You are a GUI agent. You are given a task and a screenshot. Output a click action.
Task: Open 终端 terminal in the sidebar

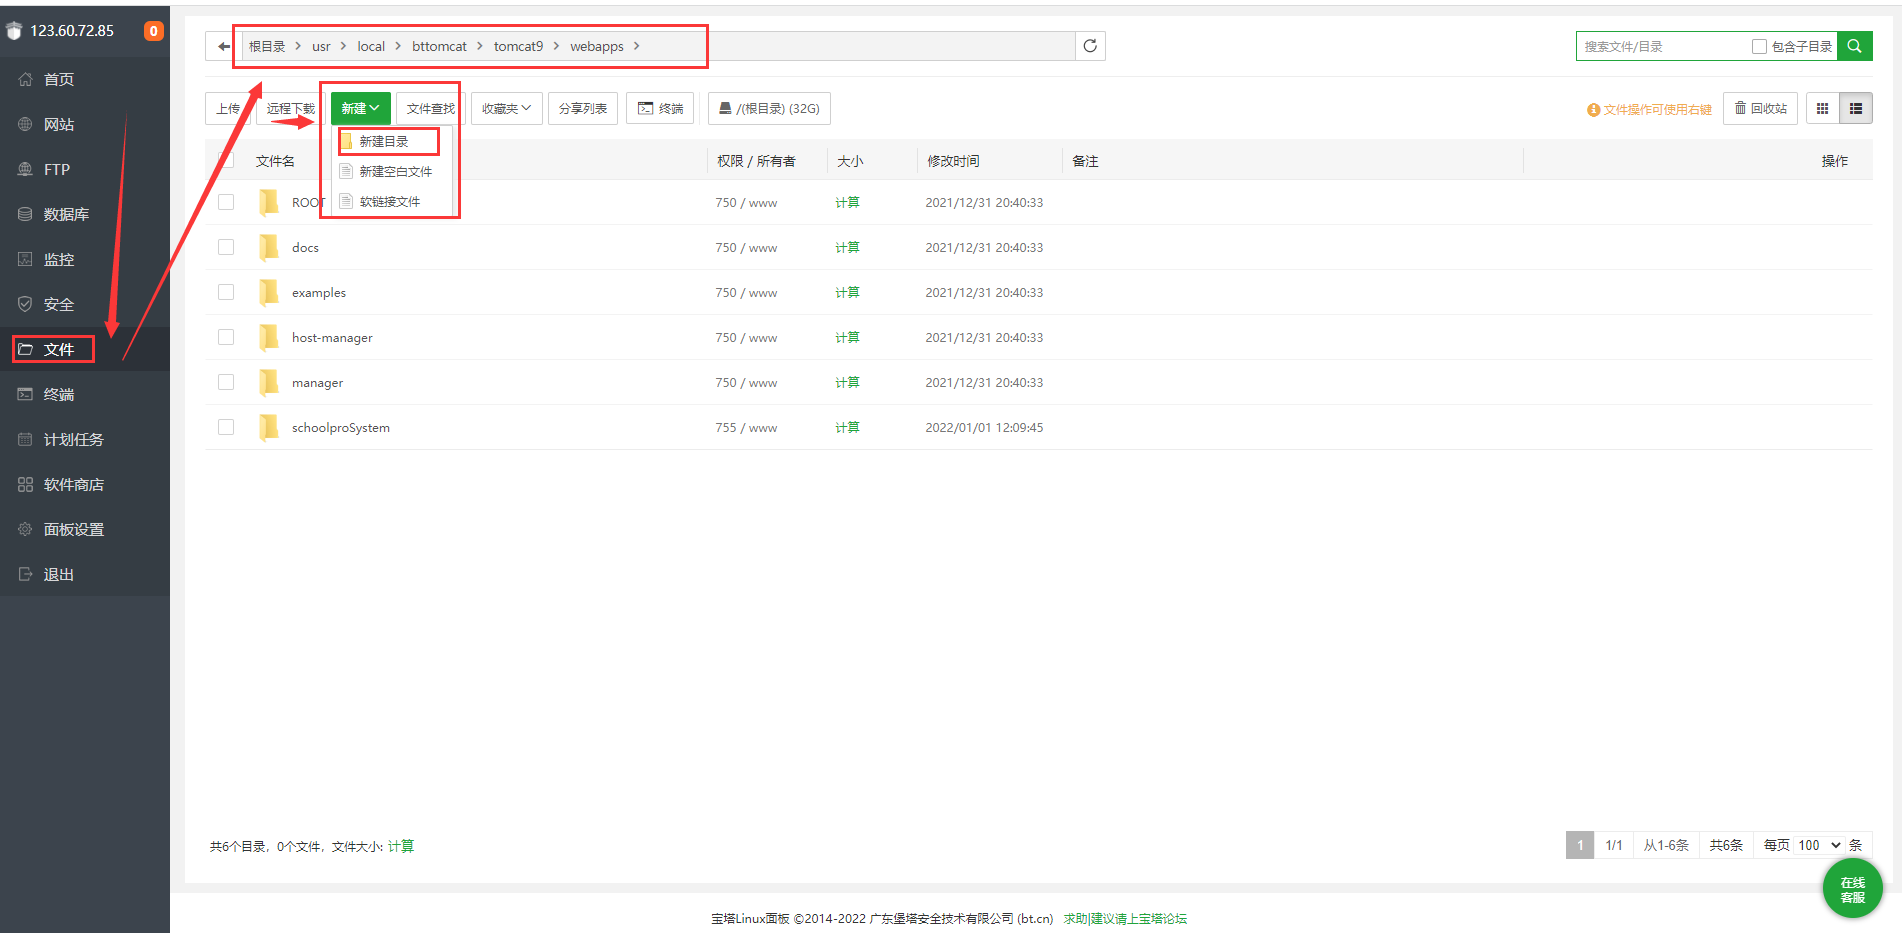tap(85, 394)
